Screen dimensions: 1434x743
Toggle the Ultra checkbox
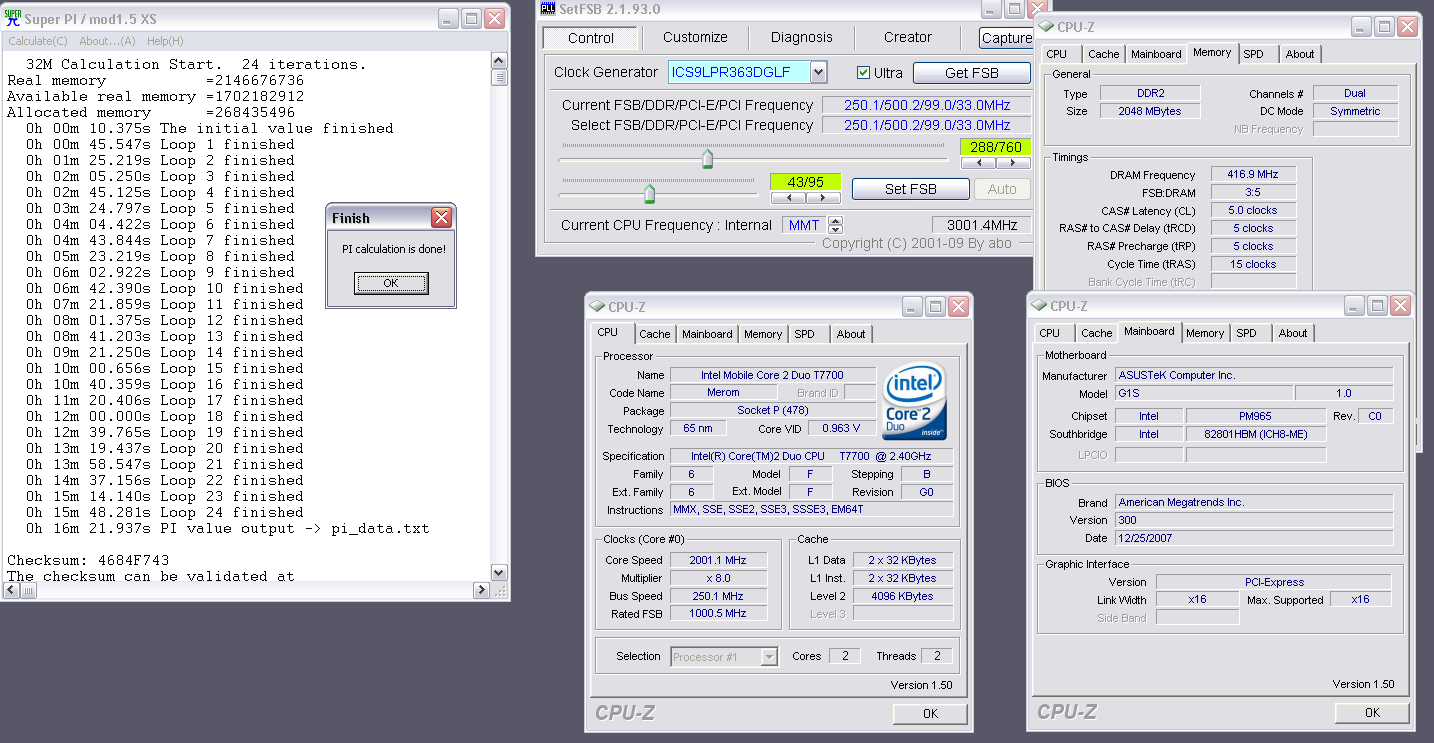(x=864, y=73)
